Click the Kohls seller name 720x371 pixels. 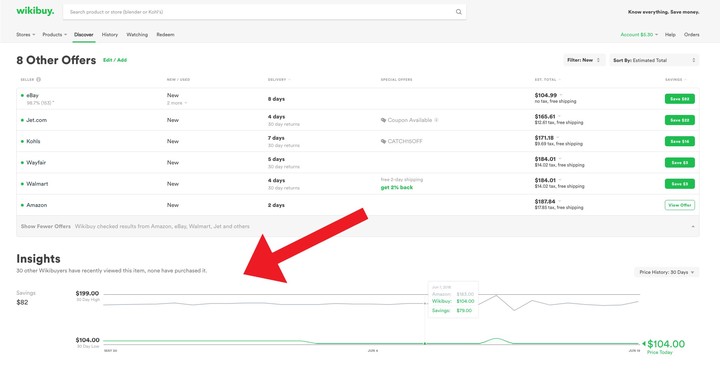33,141
